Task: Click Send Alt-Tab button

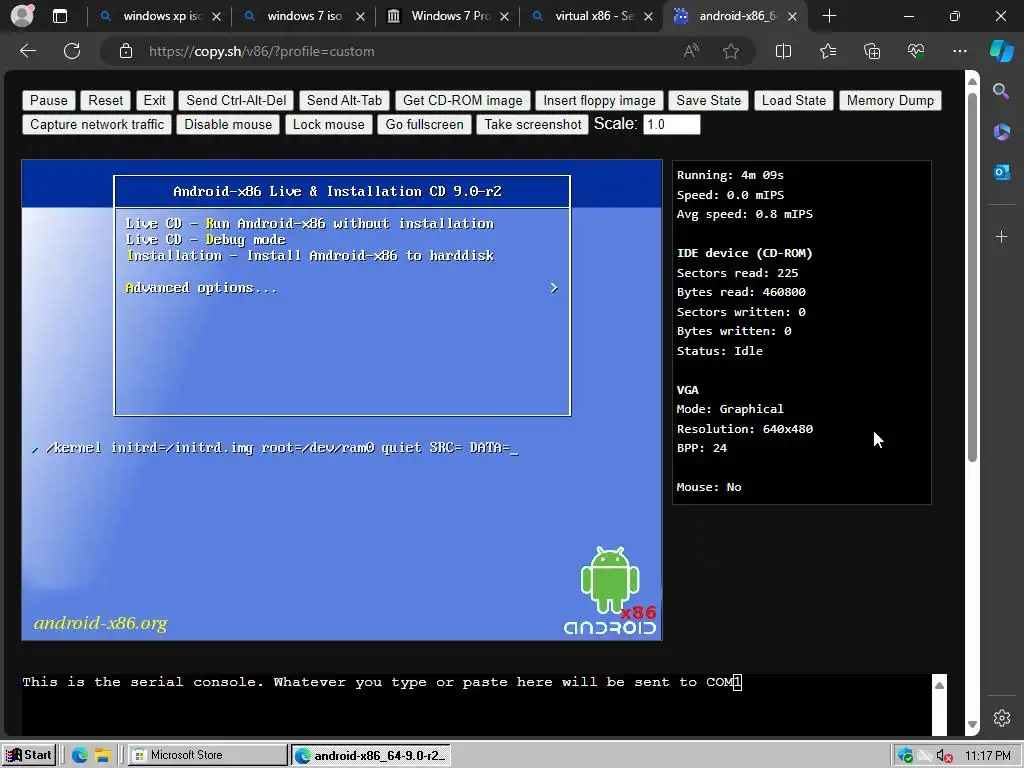Action: click(x=344, y=101)
